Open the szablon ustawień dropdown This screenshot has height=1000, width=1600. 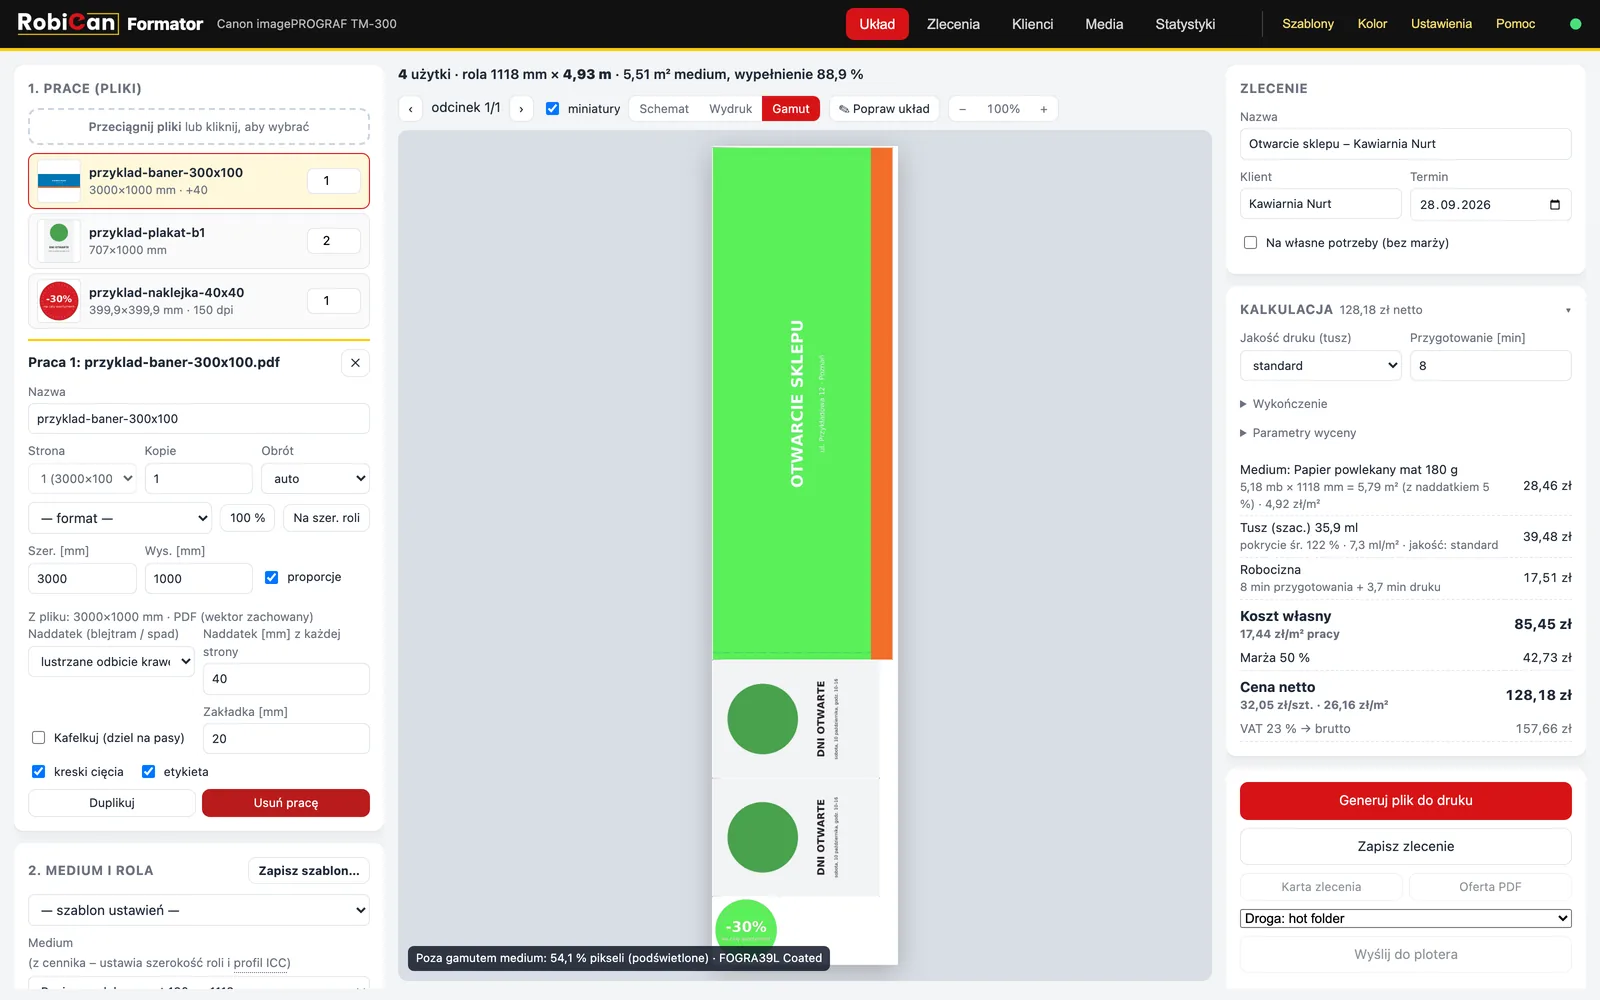(199, 911)
